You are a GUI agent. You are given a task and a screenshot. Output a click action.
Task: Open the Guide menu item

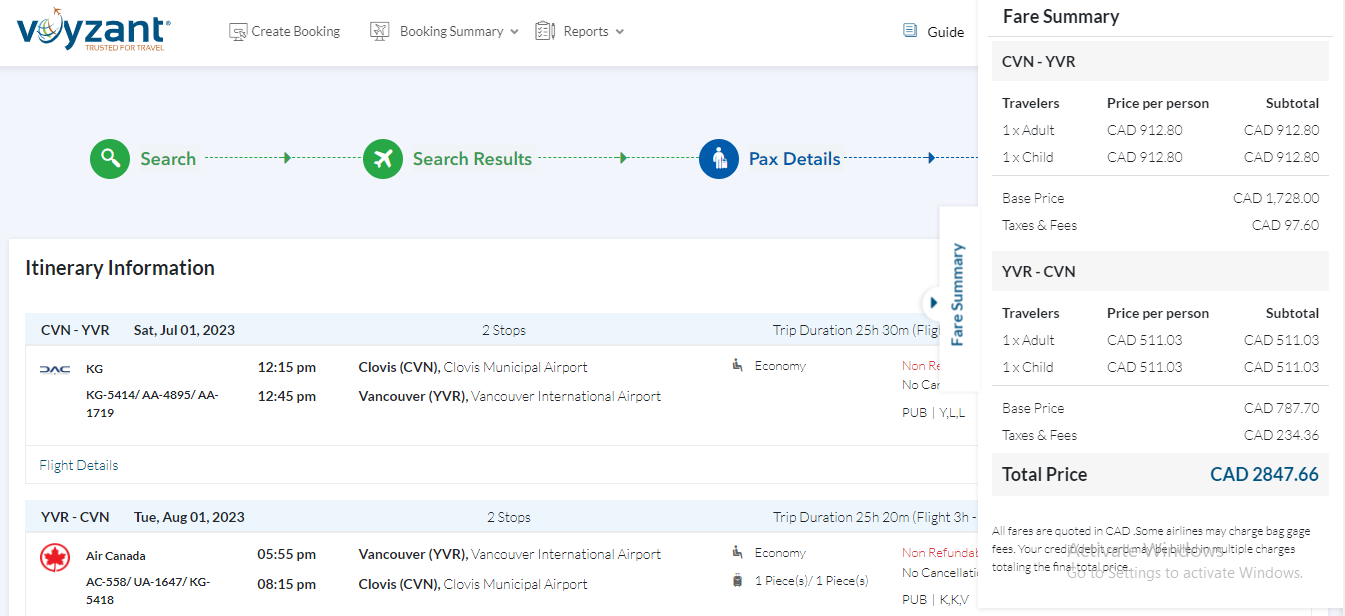pos(945,32)
